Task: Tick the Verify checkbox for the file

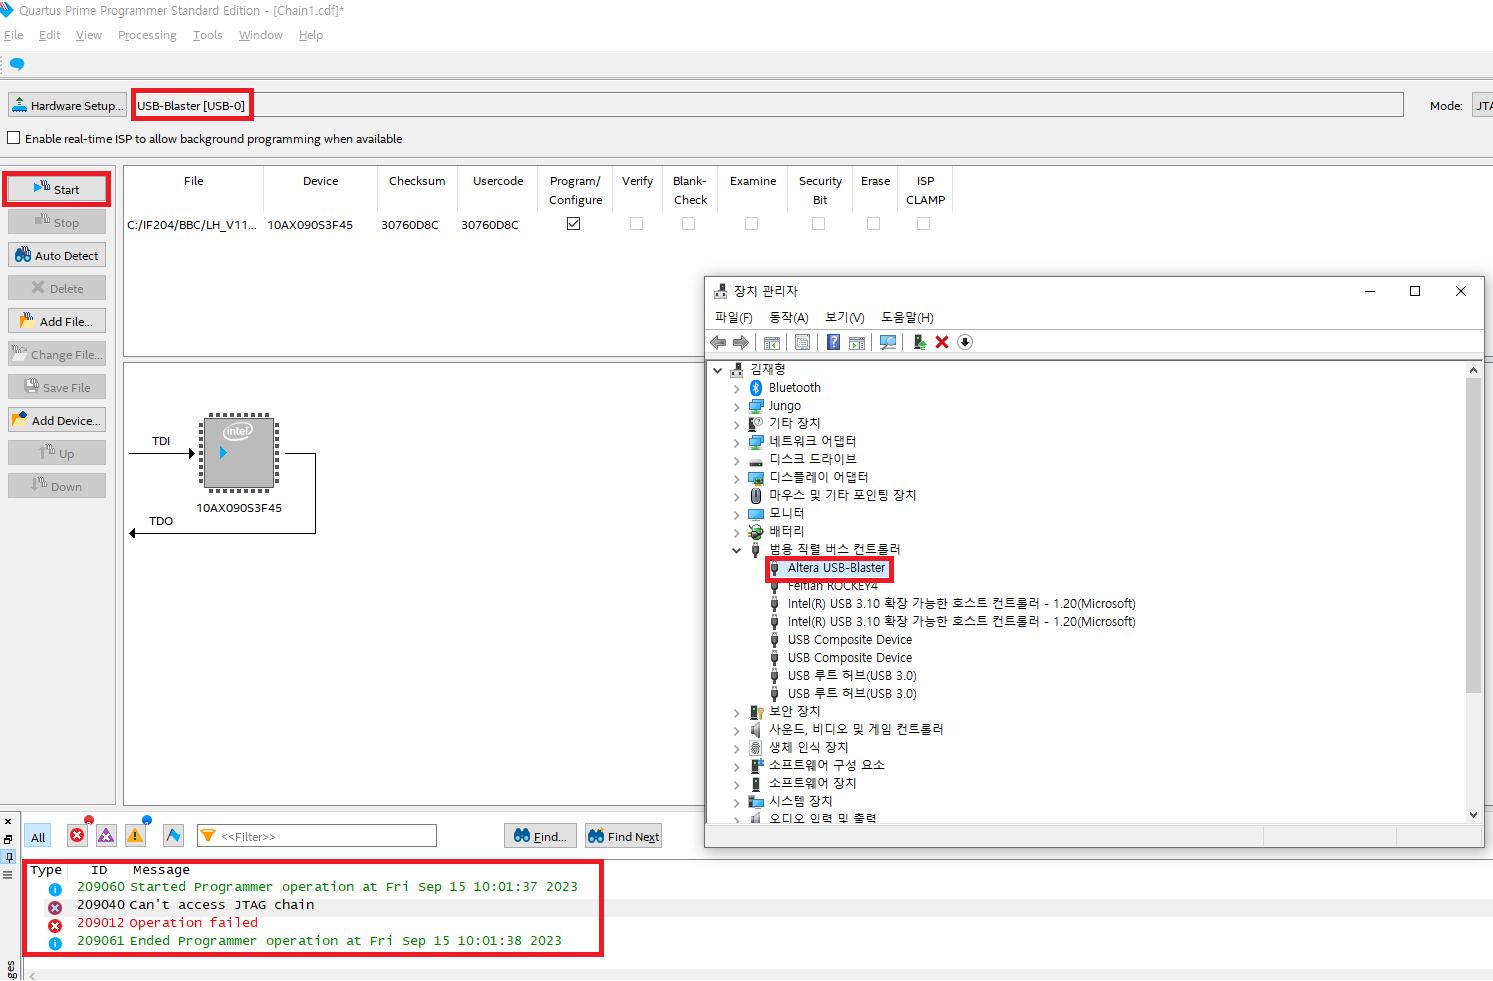Action: [636, 224]
